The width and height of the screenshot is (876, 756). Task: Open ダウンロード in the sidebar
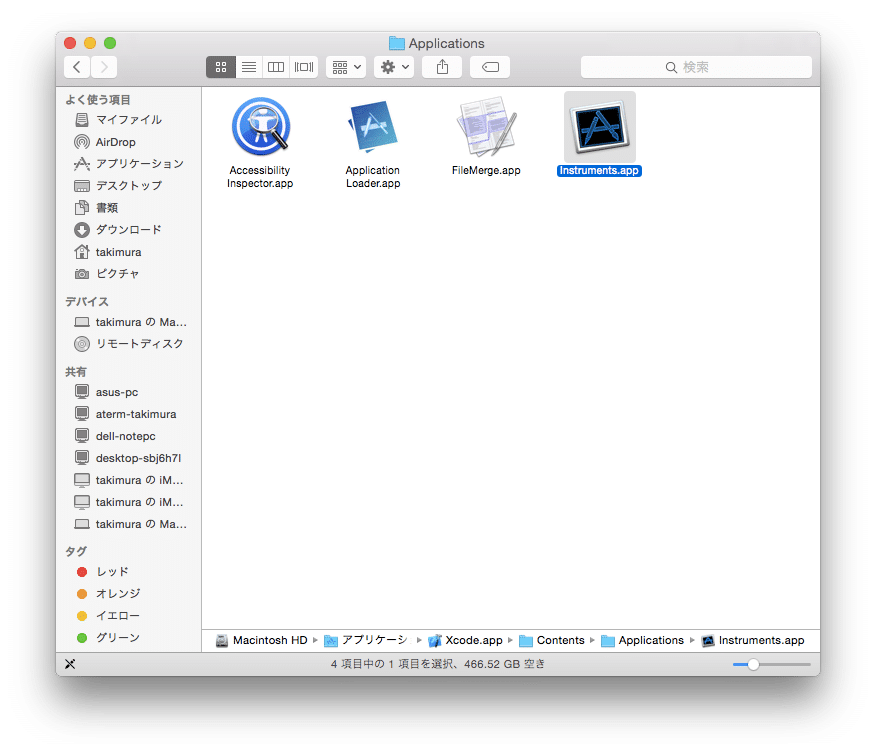(x=128, y=230)
